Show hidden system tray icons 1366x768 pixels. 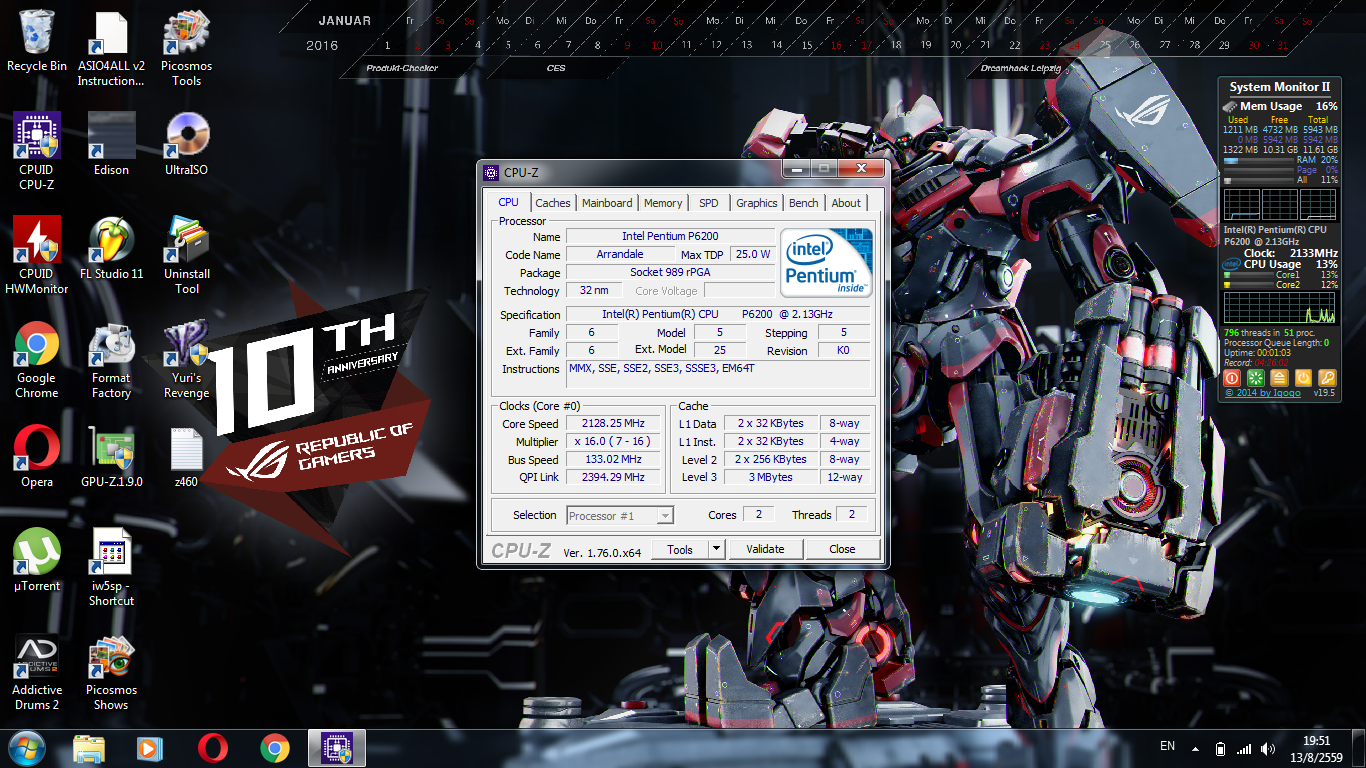pyautogui.click(x=1195, y=749)
